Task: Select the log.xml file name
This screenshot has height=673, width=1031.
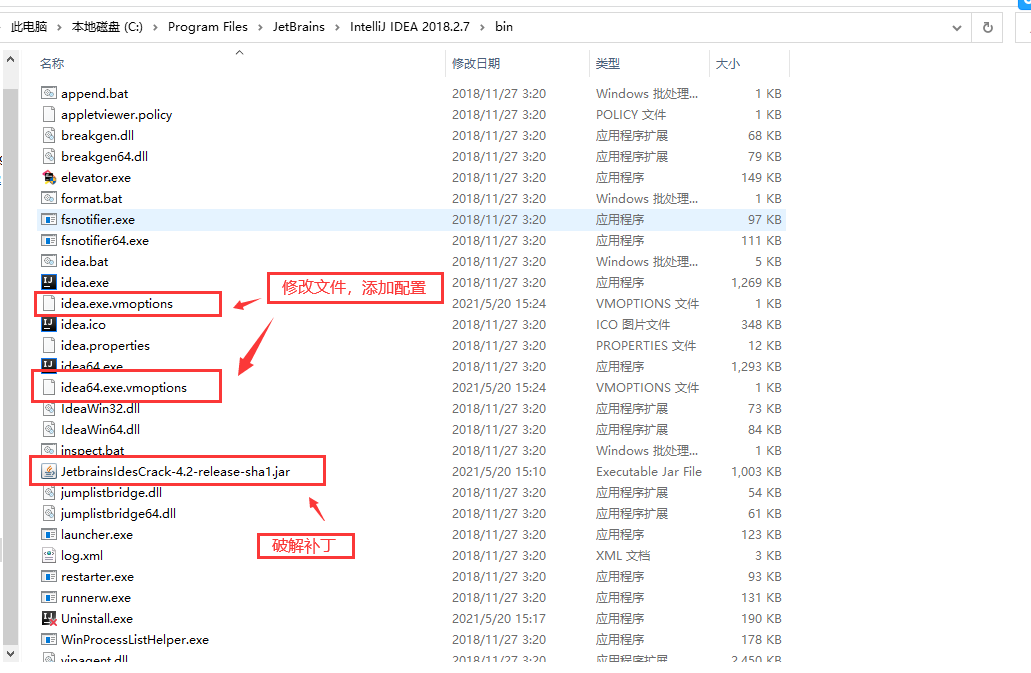Action: [82, 556]
